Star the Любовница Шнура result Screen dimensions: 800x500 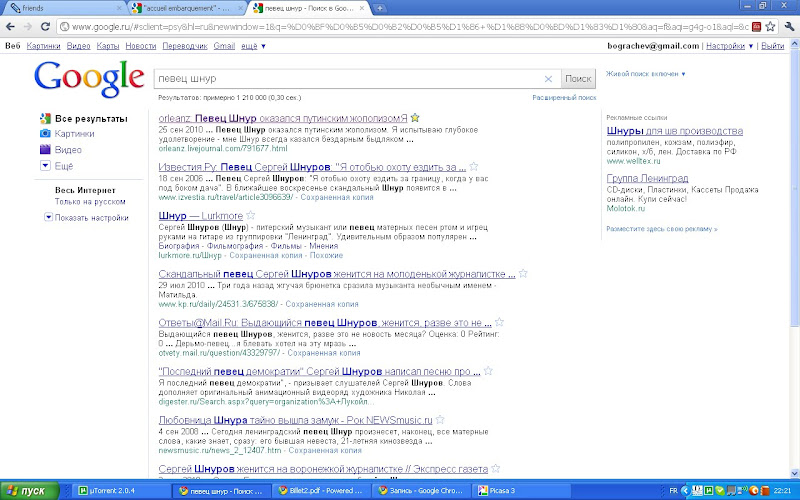click(x=440, y=419)
